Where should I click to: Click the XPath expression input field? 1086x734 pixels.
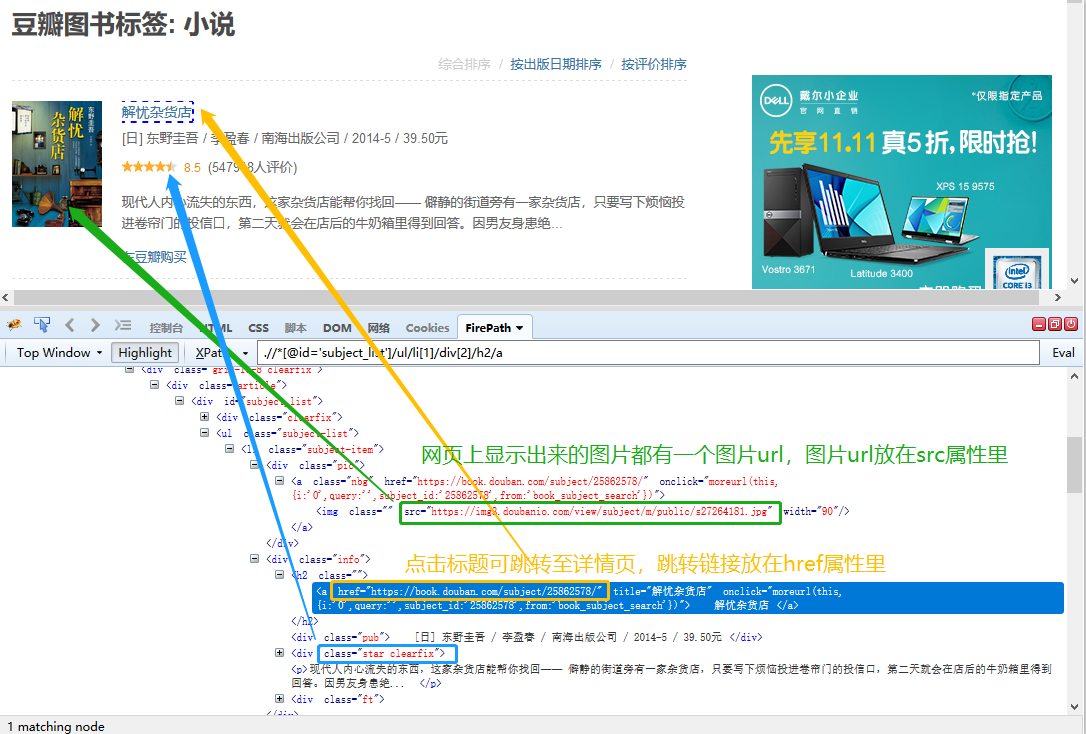[x=648, y=352]
